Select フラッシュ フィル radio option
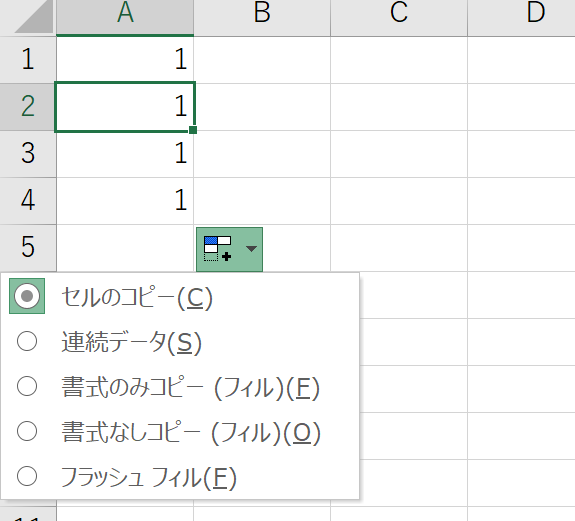Image resolution: width=575 pixels, height=521 pixels. [27, 477]
